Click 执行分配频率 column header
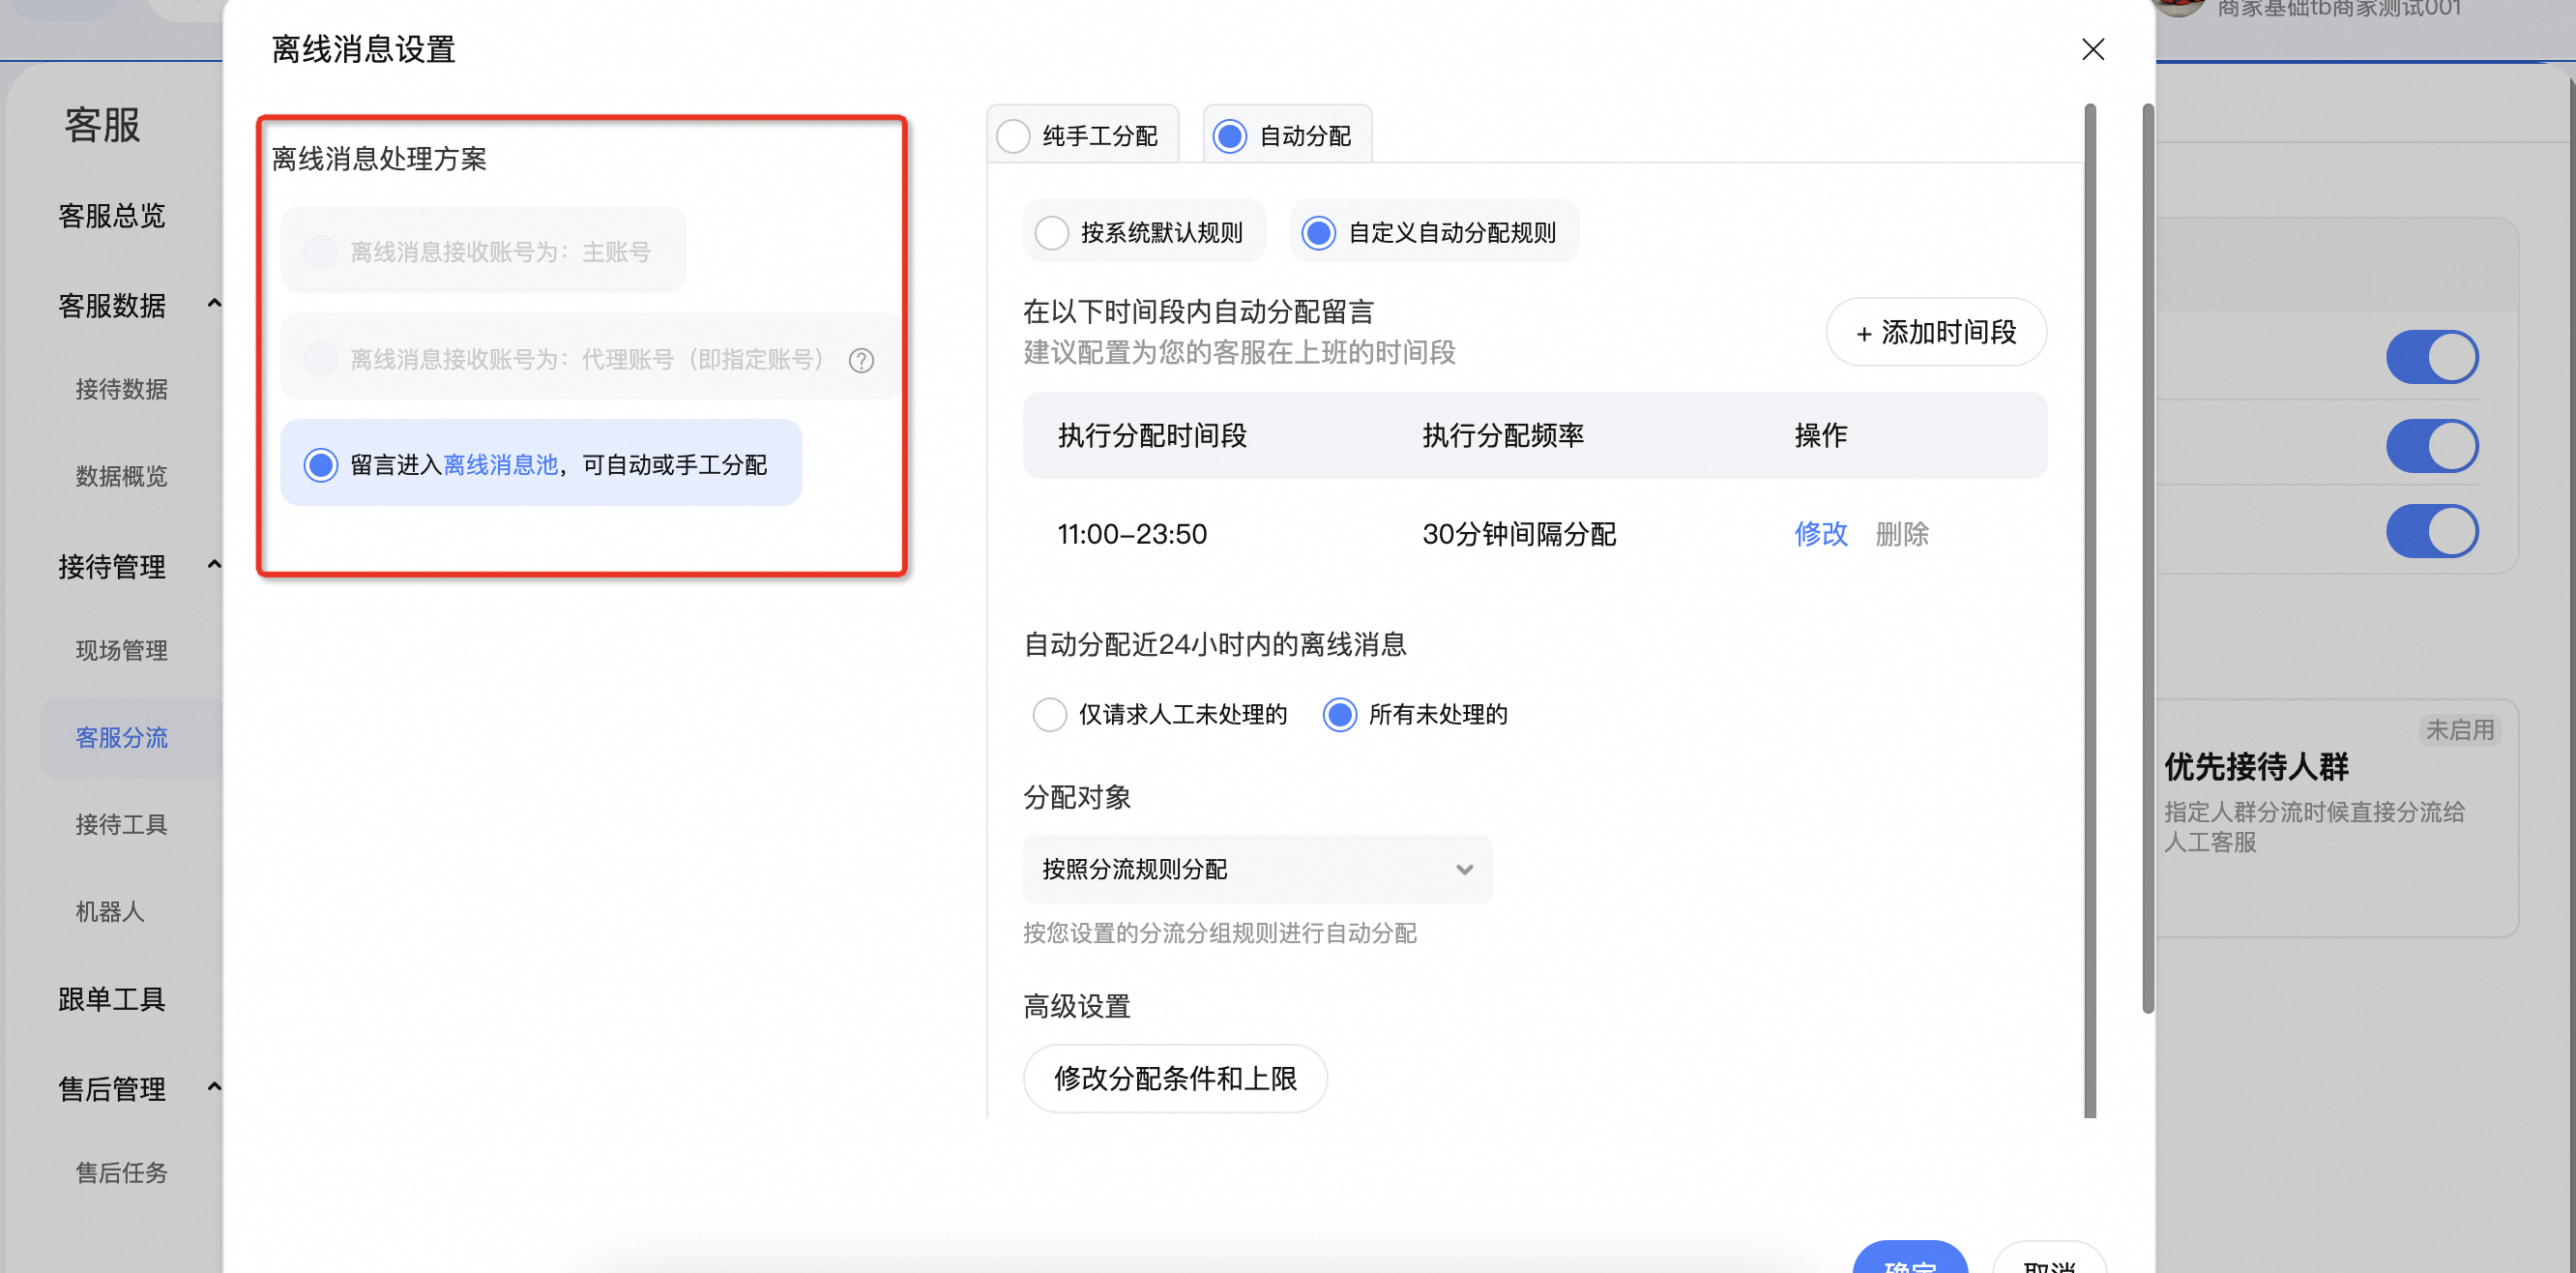The width and height of the screenshot is (2576, 1273). tap(1502, 435)
